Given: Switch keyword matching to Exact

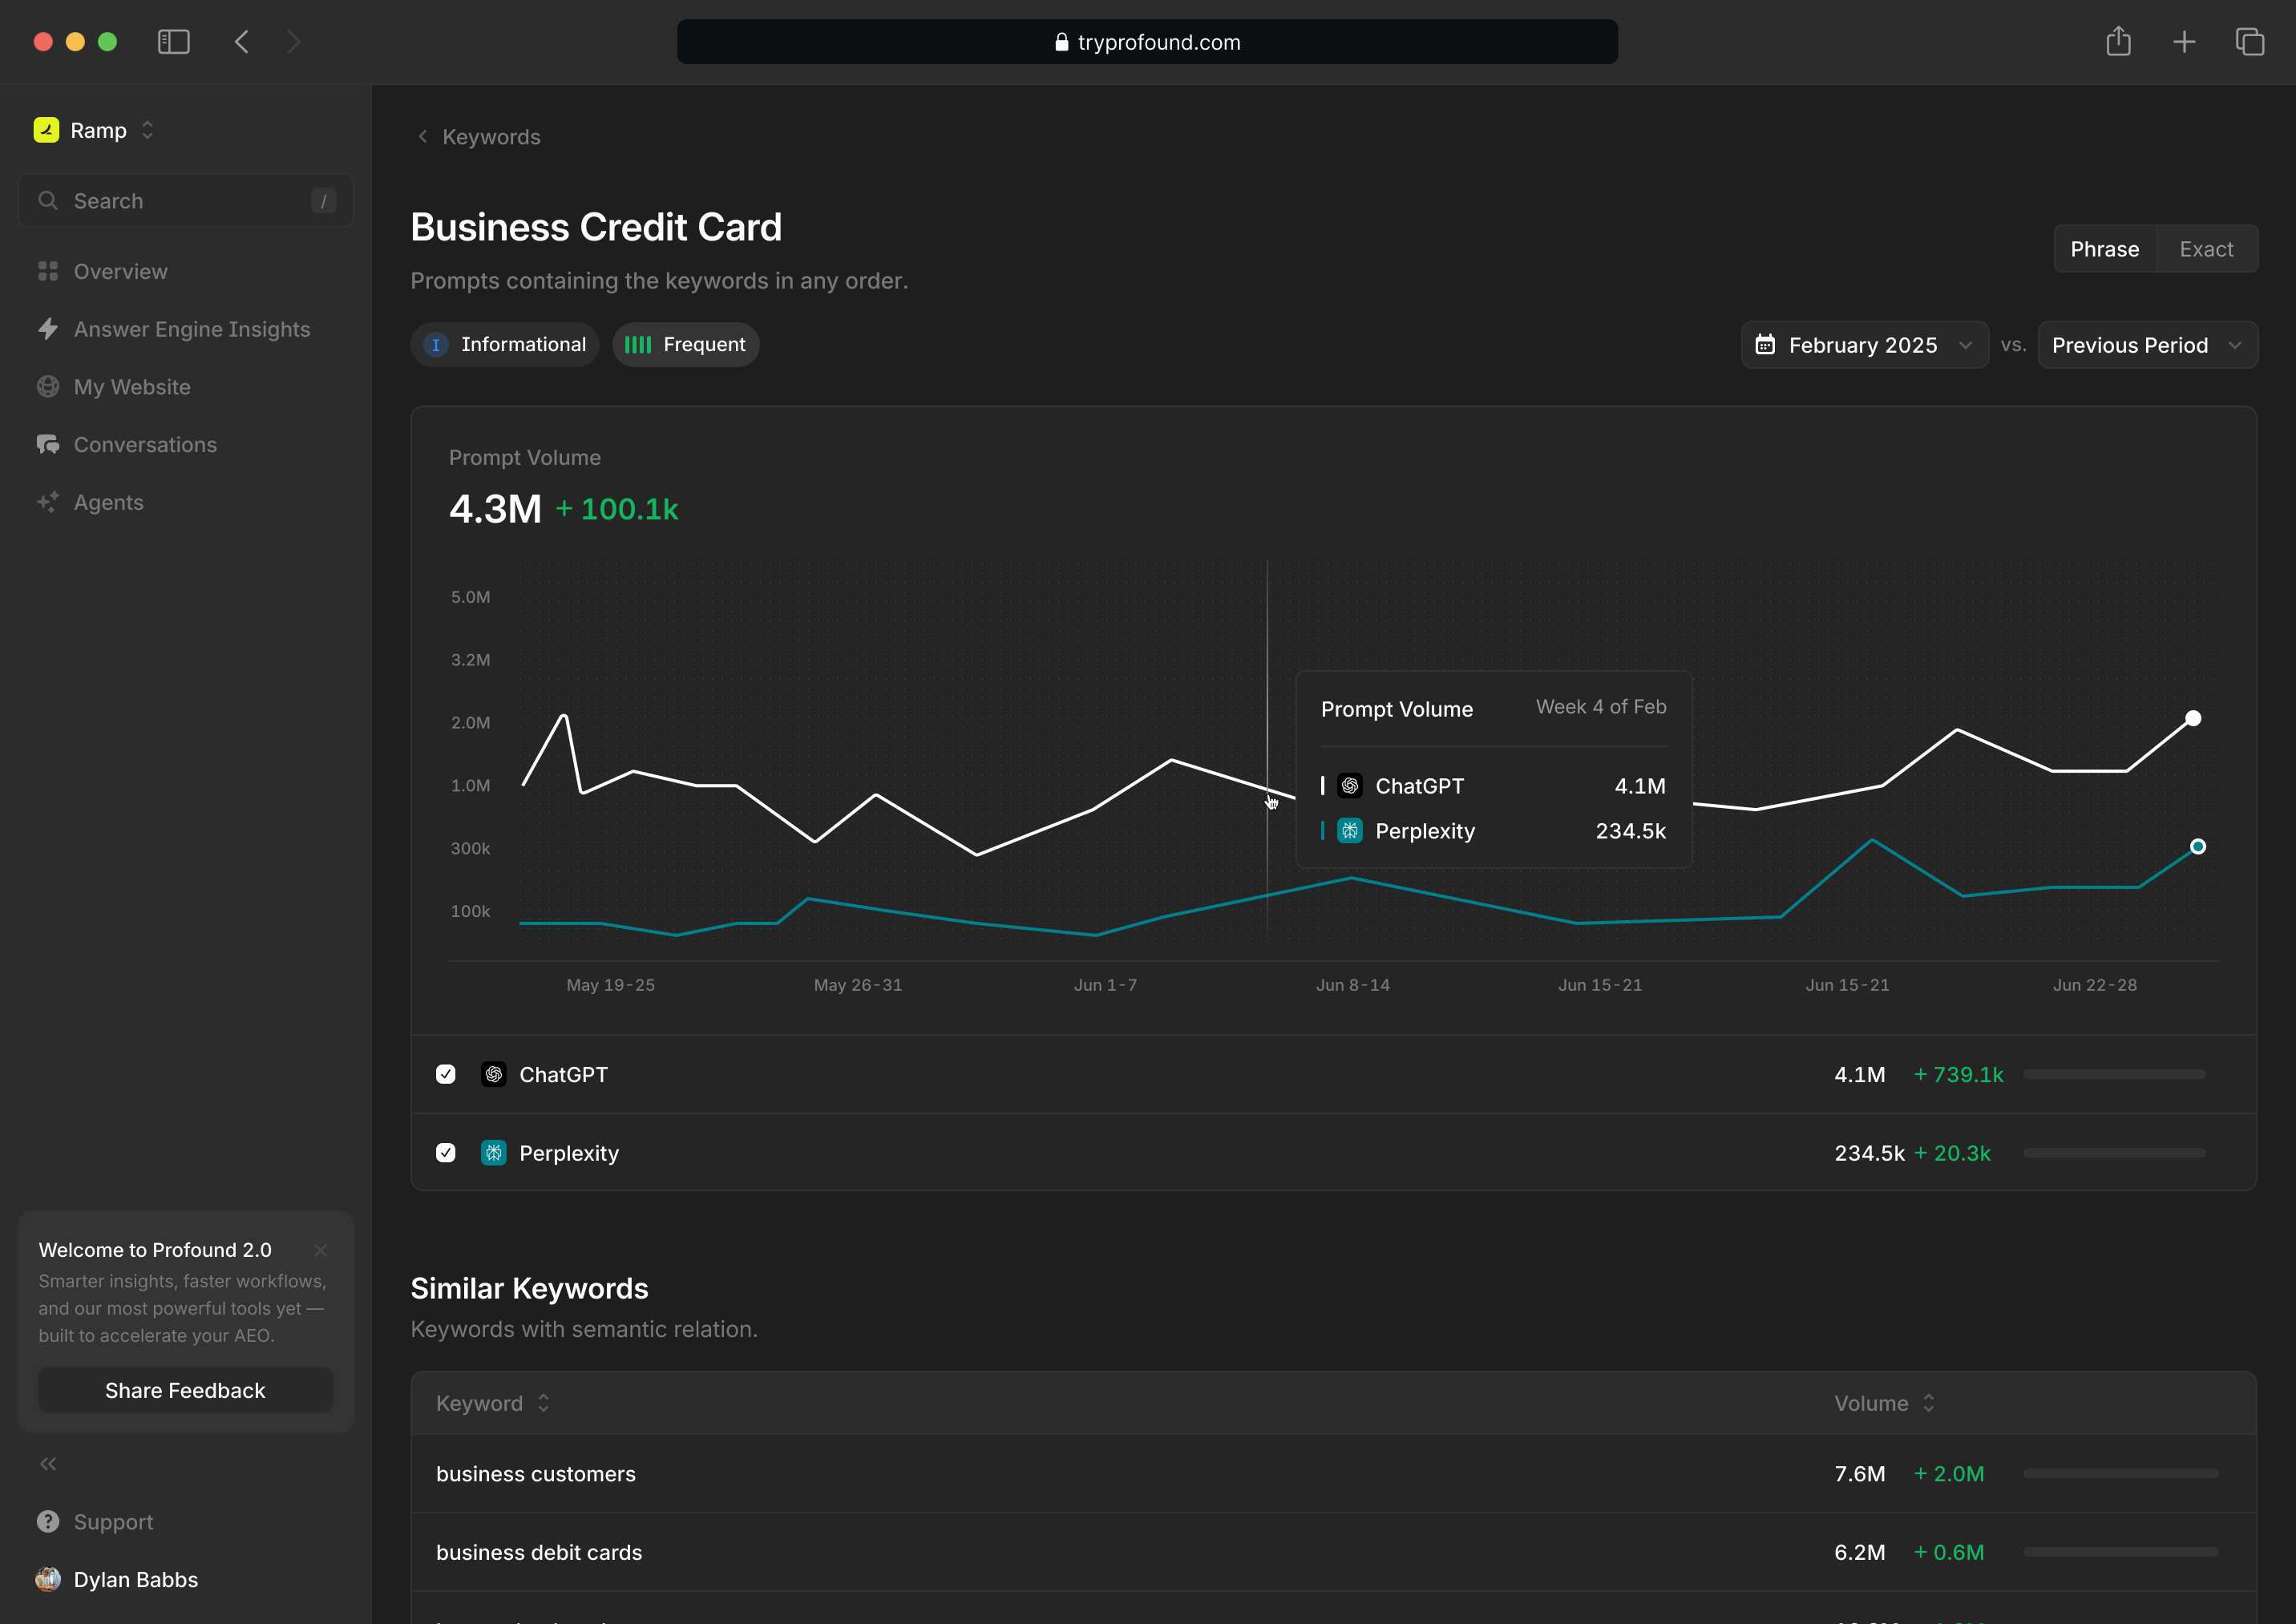Looking at the screenshot, I should click(2206, 249).
